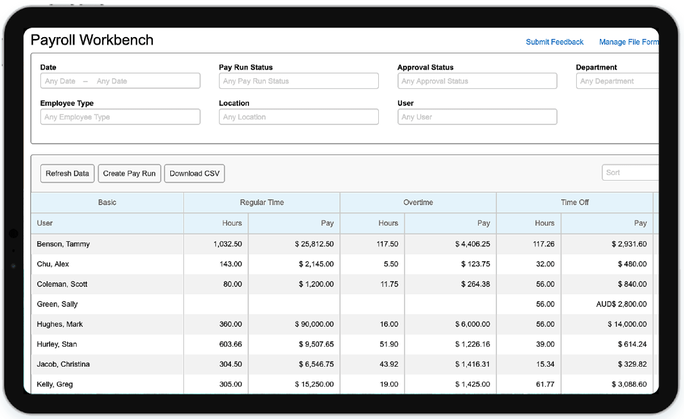
Task: Open the Location filter dropdown
Action: [298, 117]
